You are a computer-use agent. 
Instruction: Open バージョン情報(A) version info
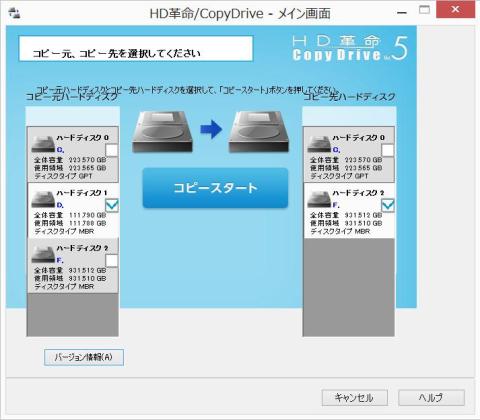tap(84, 357)
